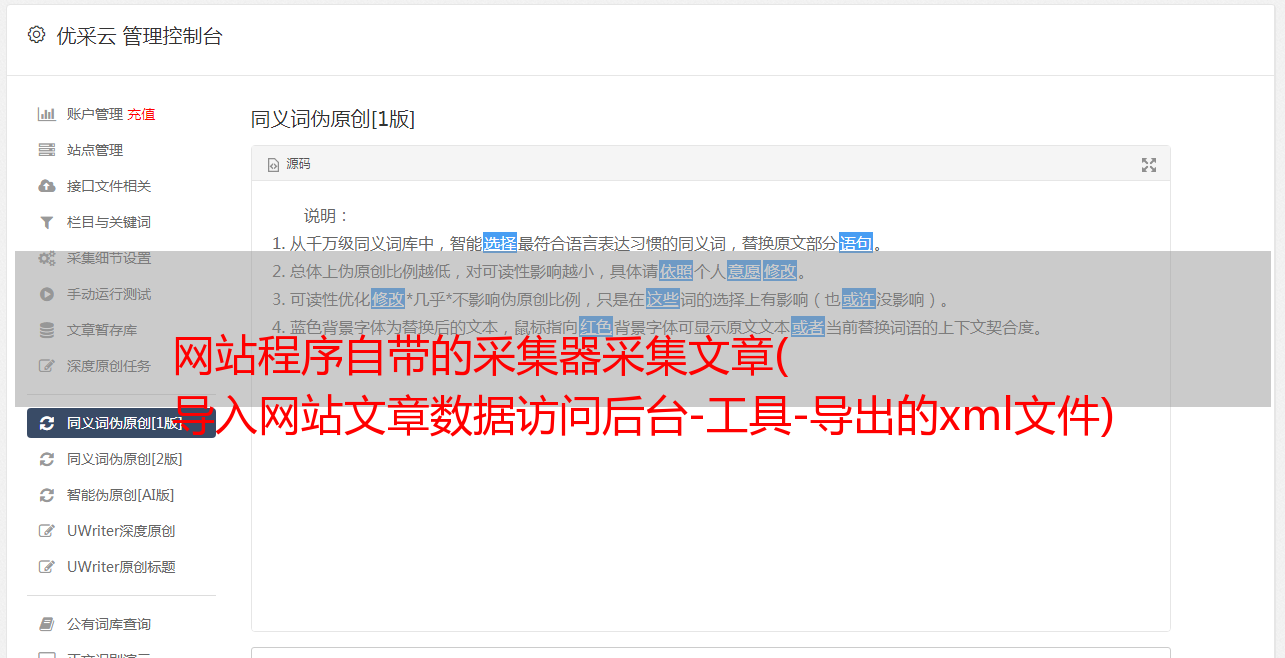Click the 优采云 管理控制台 title
The image size is (1285, 658).
139,36
